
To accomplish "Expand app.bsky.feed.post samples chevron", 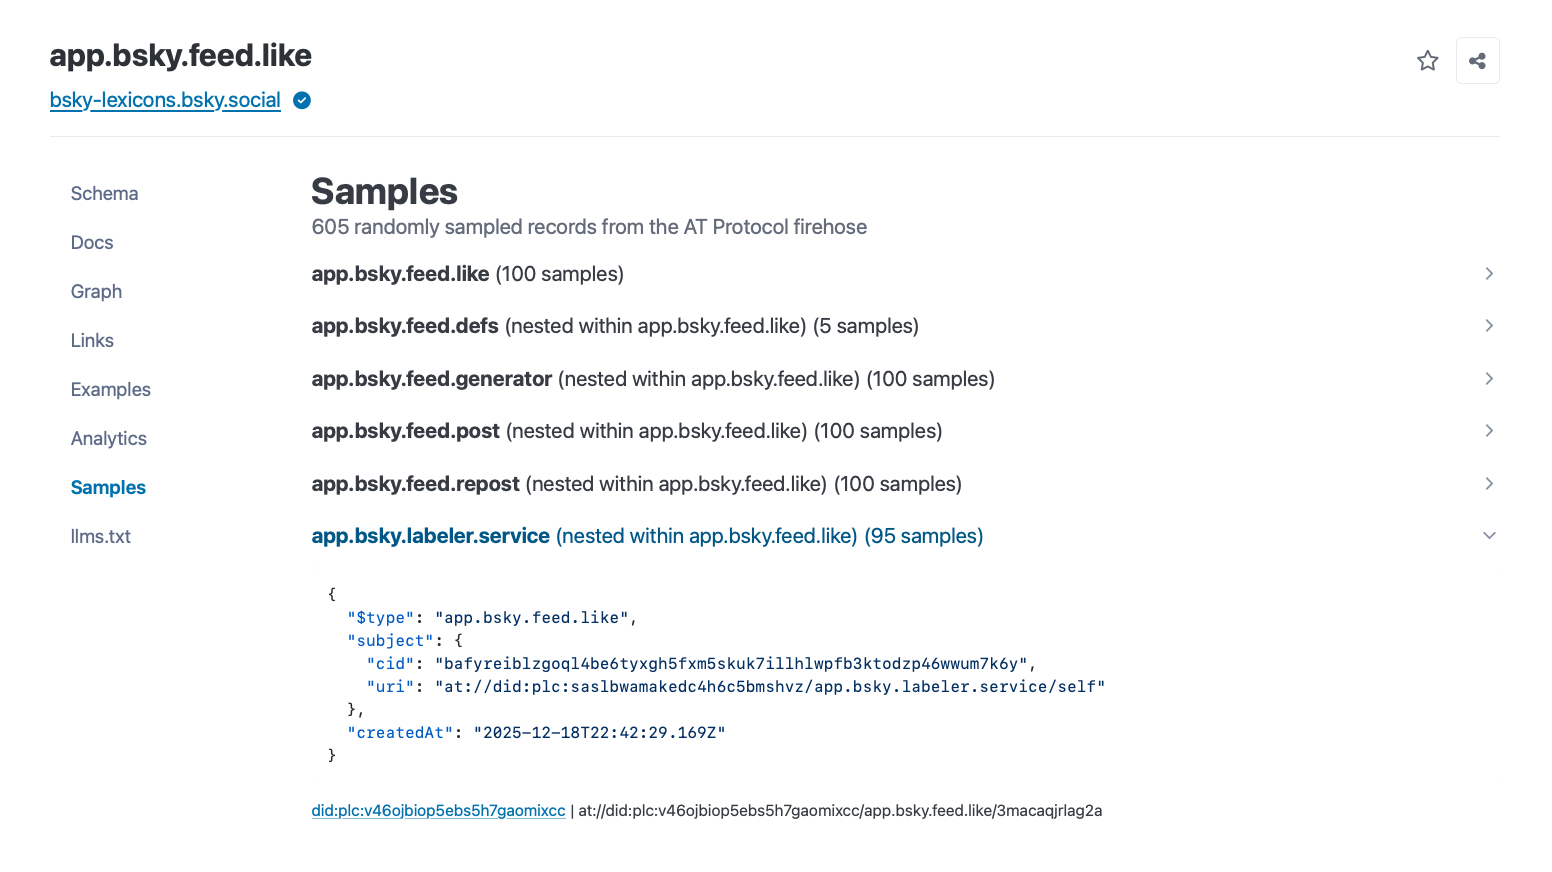I will click(1489, 431).
